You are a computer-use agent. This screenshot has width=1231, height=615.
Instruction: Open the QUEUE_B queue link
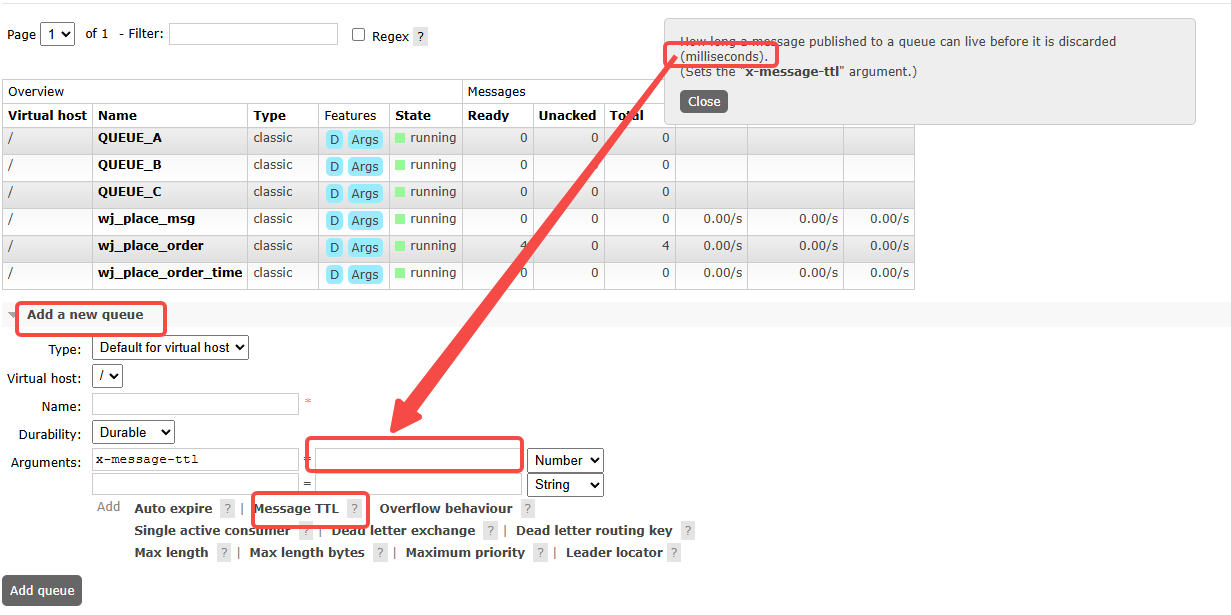(129, 165)
